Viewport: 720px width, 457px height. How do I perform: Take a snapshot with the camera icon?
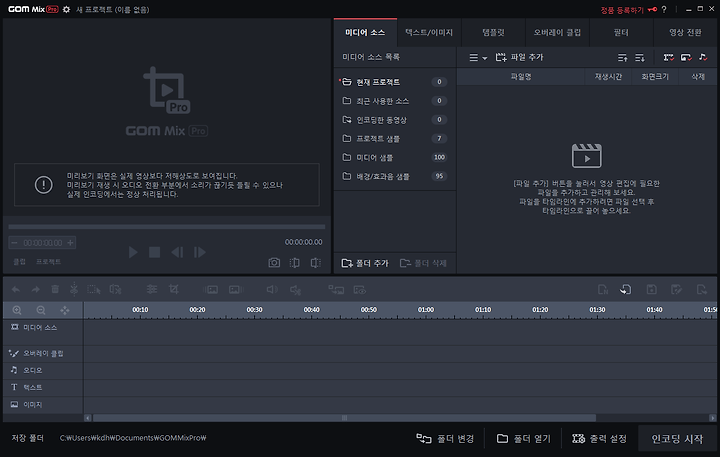274,263
